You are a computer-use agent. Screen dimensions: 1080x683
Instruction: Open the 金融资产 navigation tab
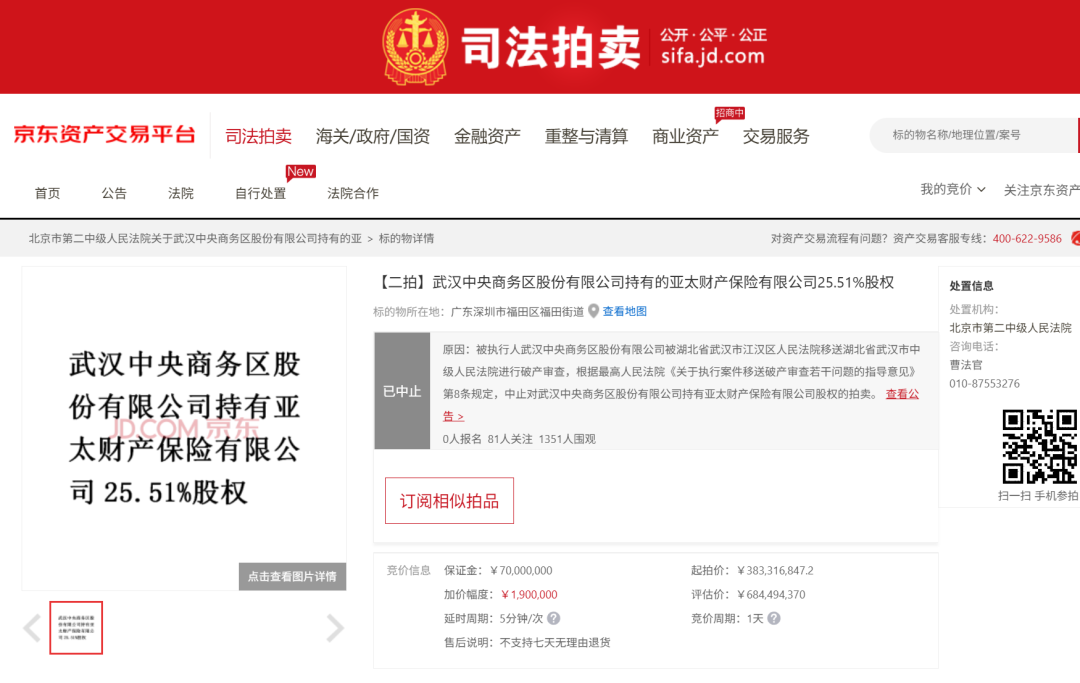click(487, 137)
